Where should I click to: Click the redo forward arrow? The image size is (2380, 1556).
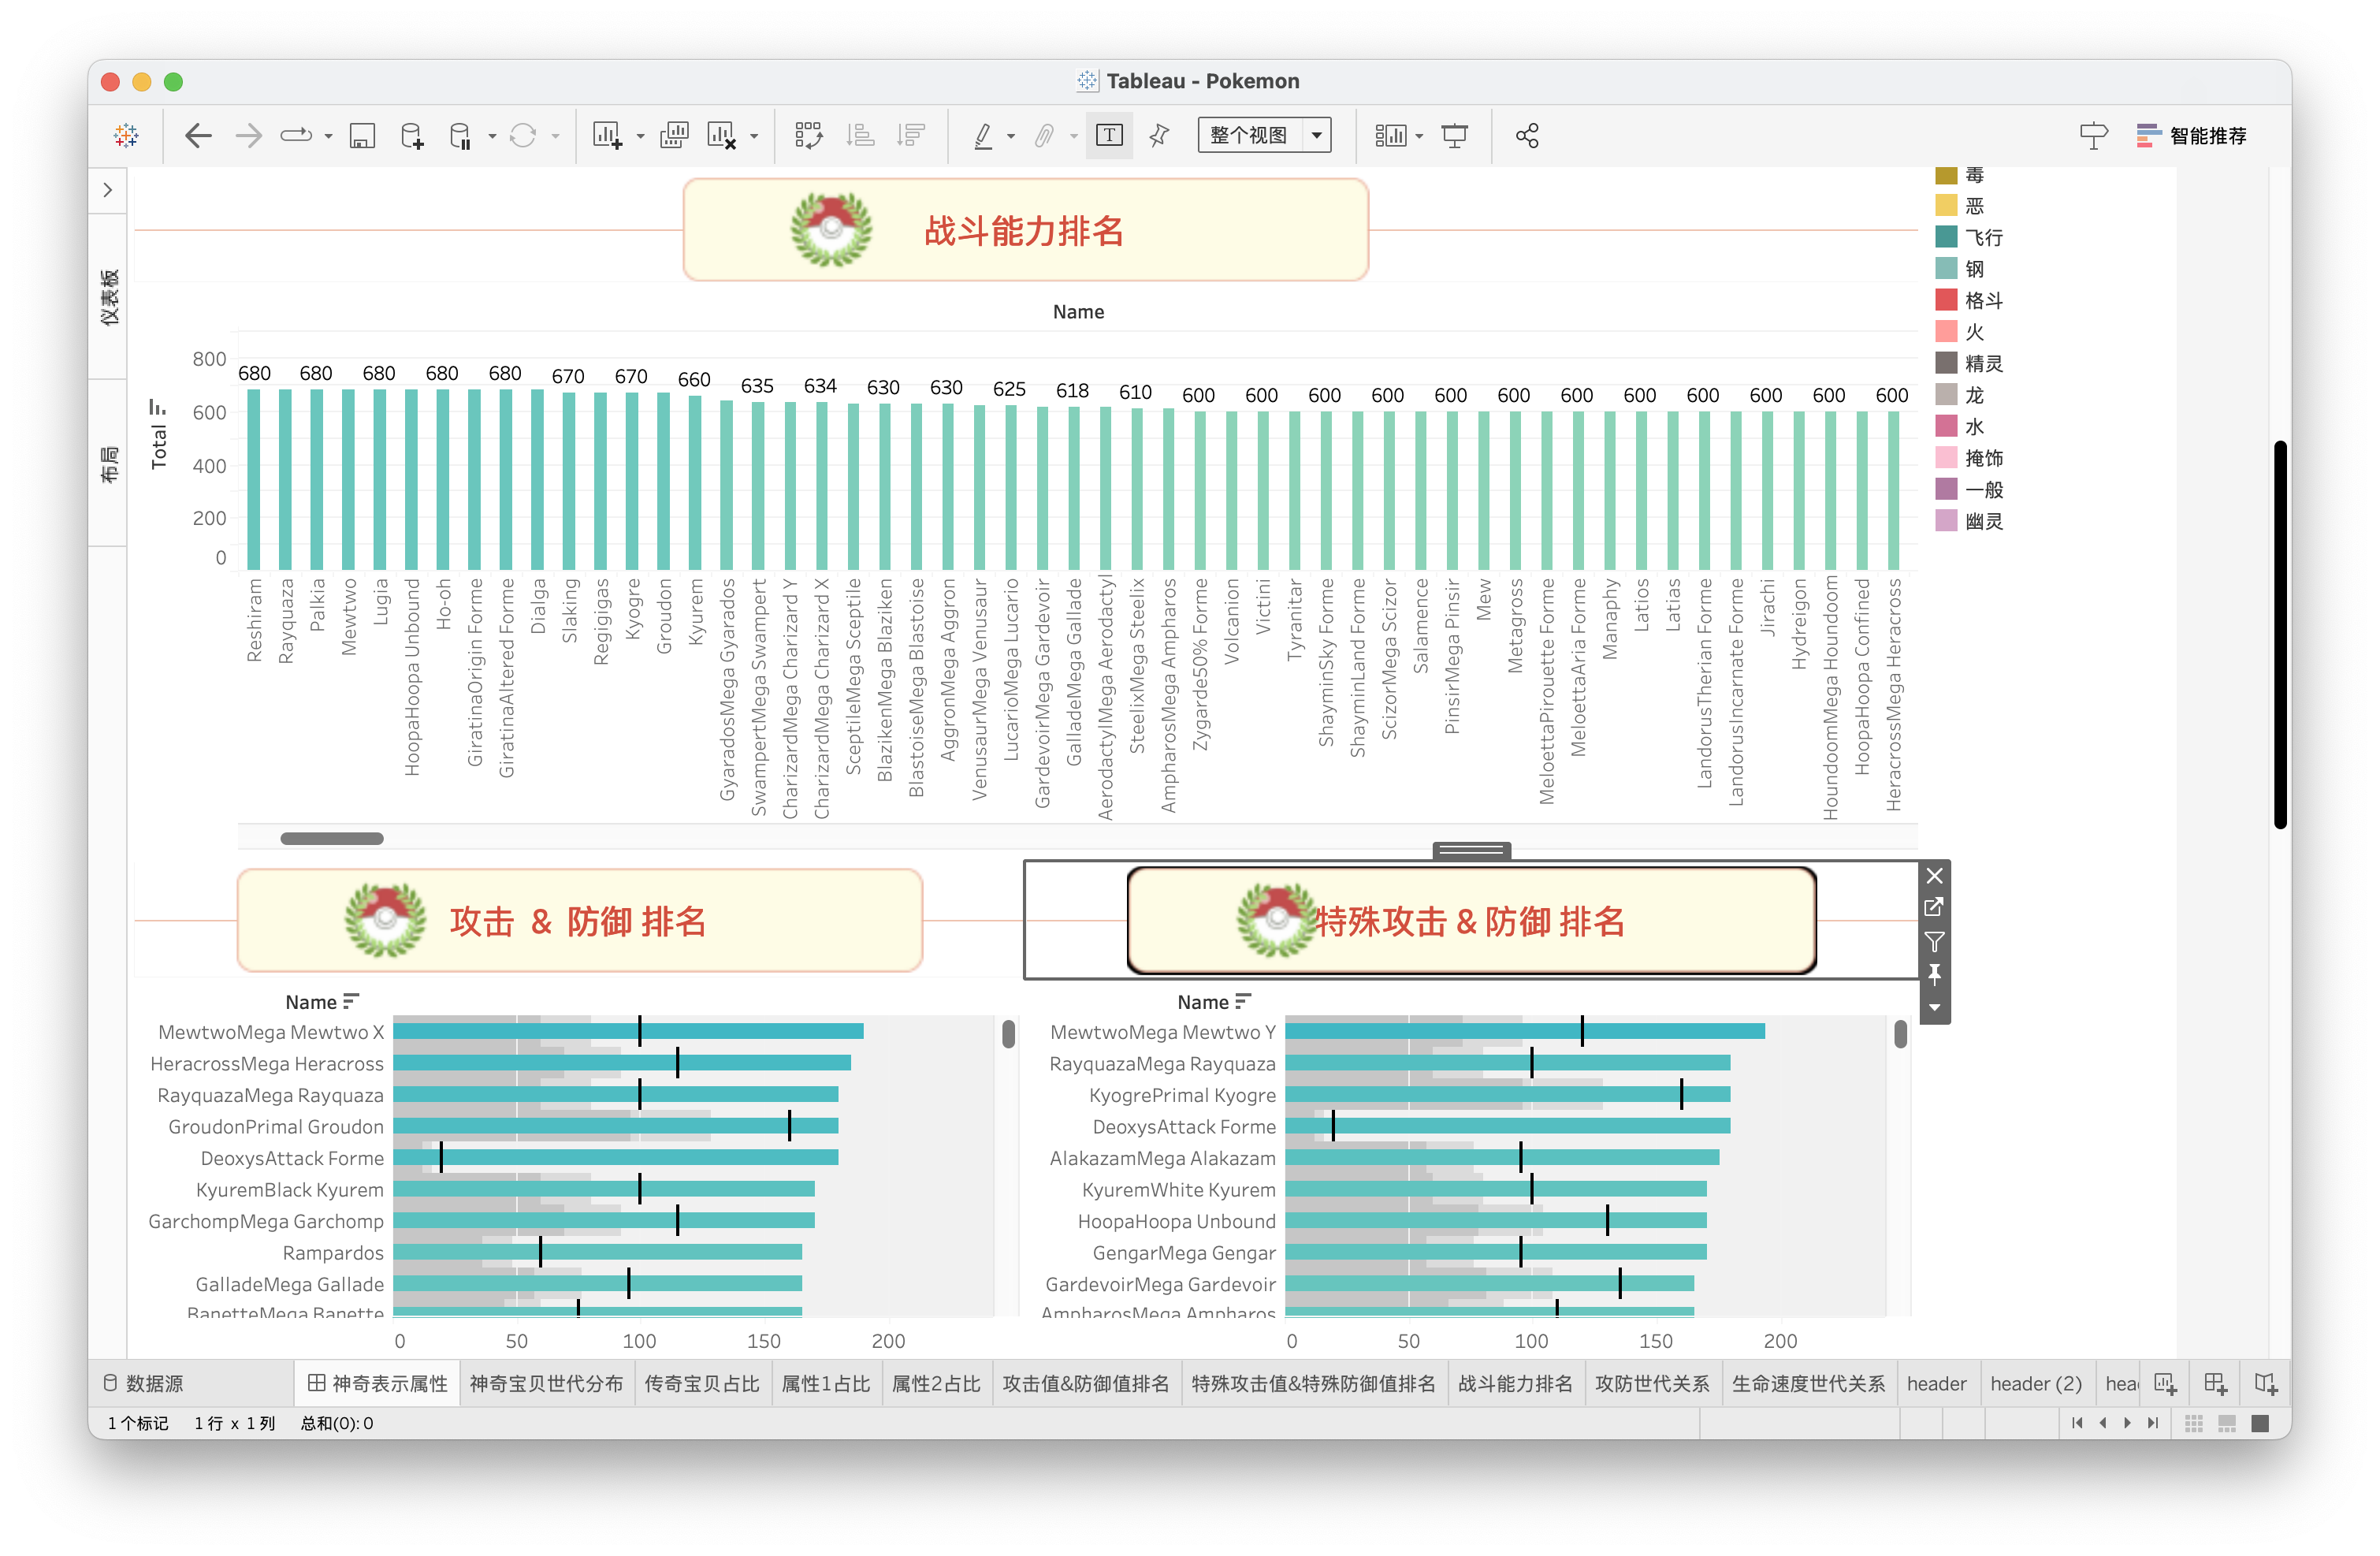(x=248, y=135)
